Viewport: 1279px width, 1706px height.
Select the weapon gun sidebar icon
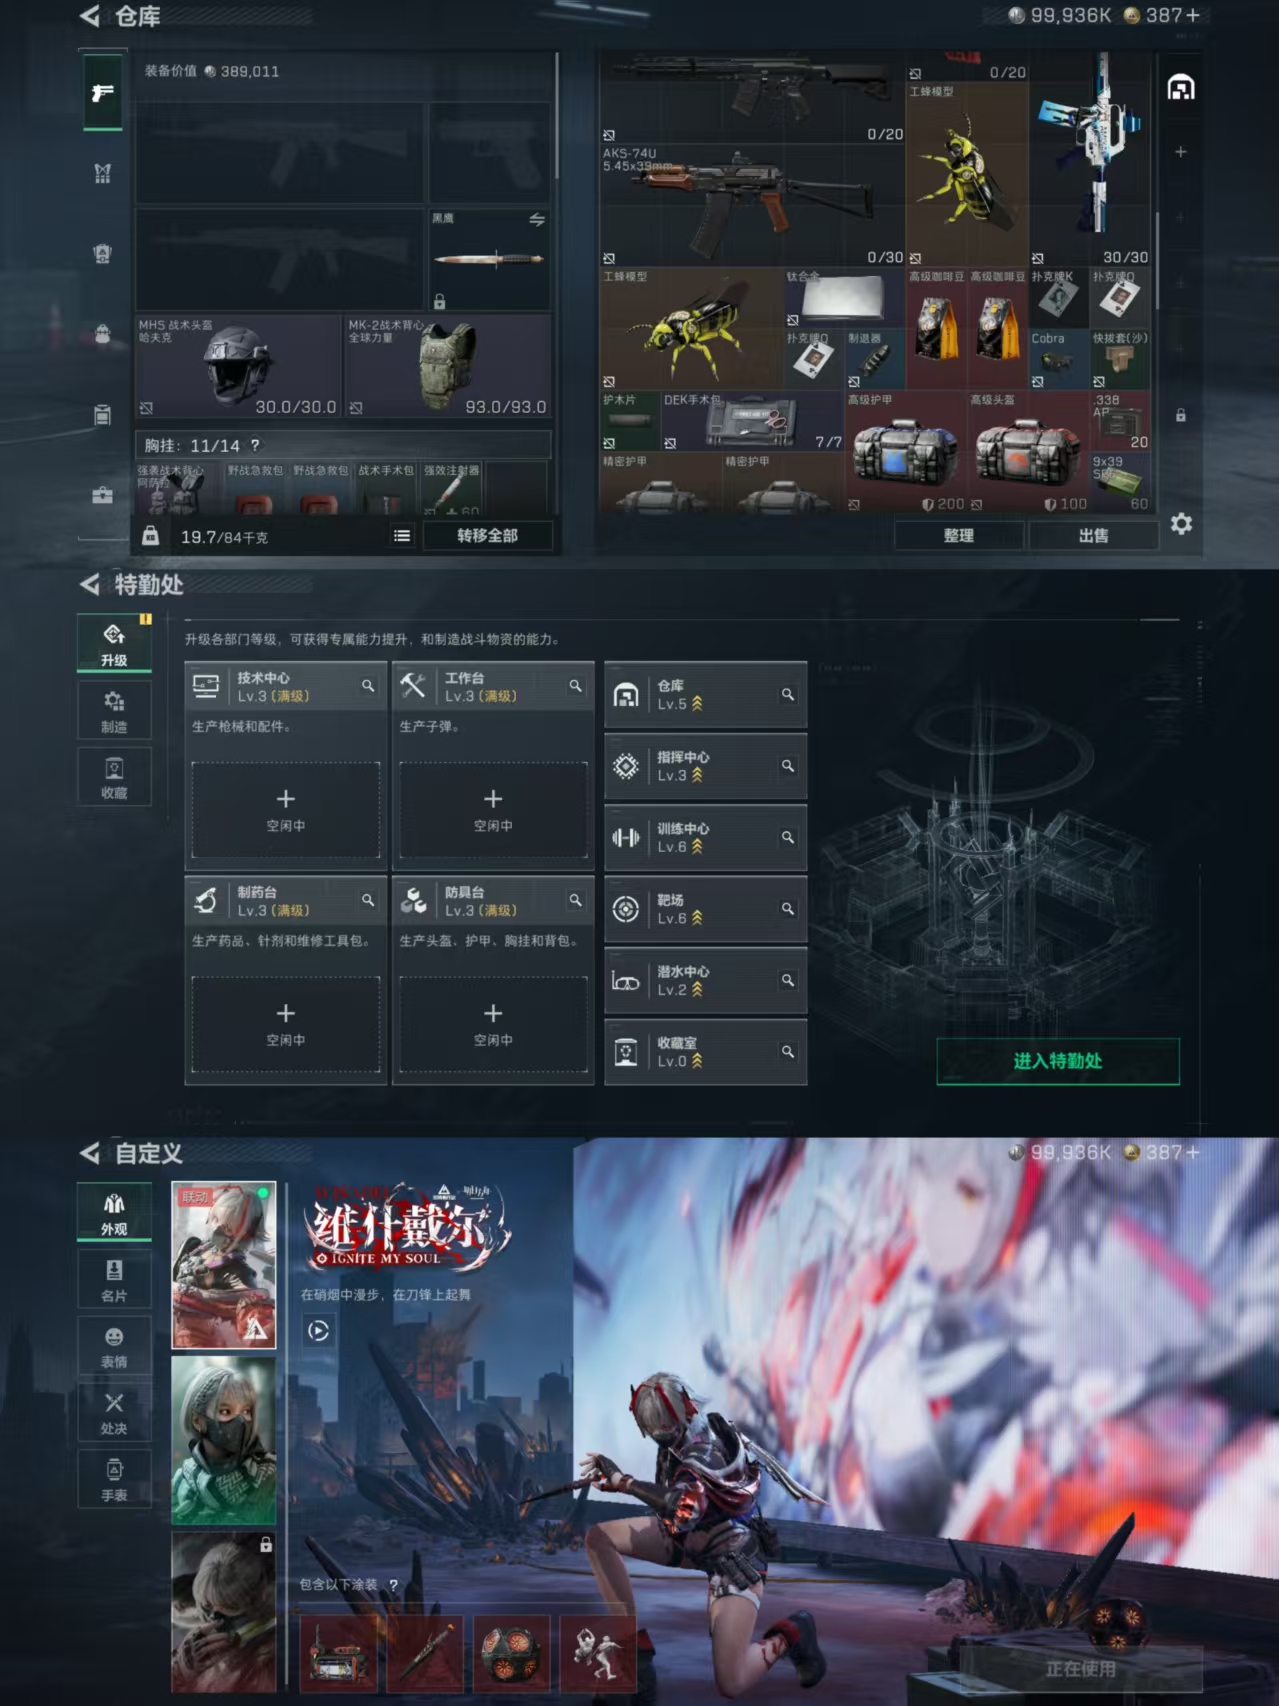point(102,93)
